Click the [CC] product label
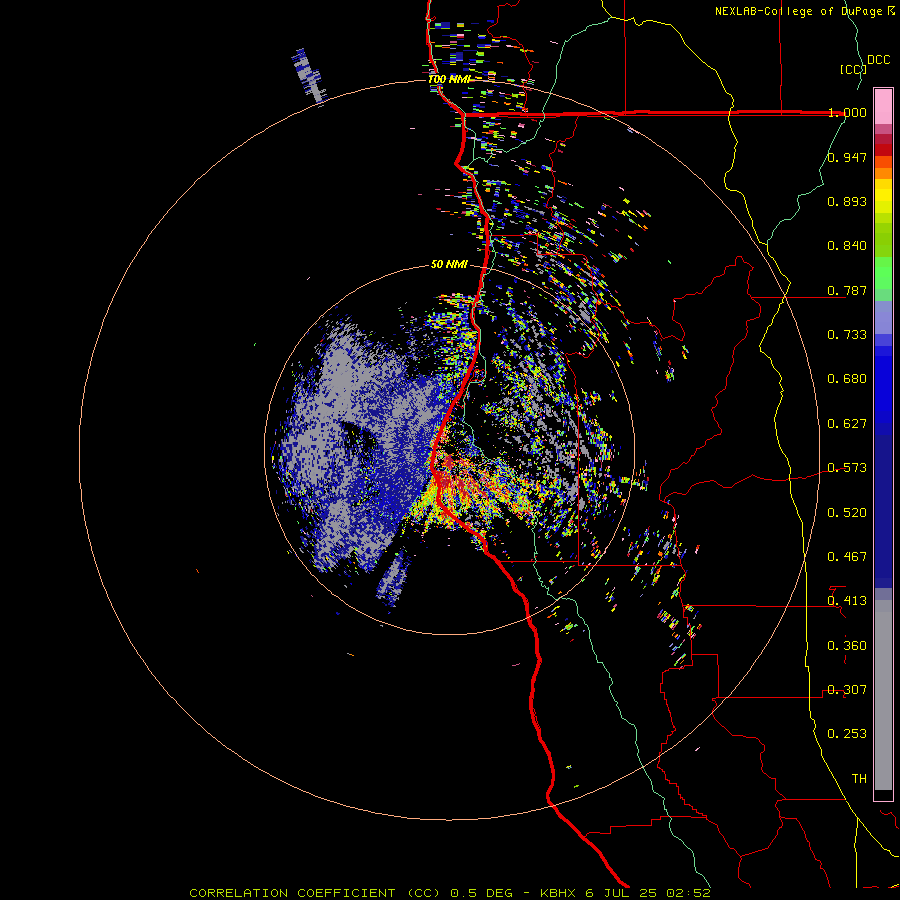 point(853,69)
